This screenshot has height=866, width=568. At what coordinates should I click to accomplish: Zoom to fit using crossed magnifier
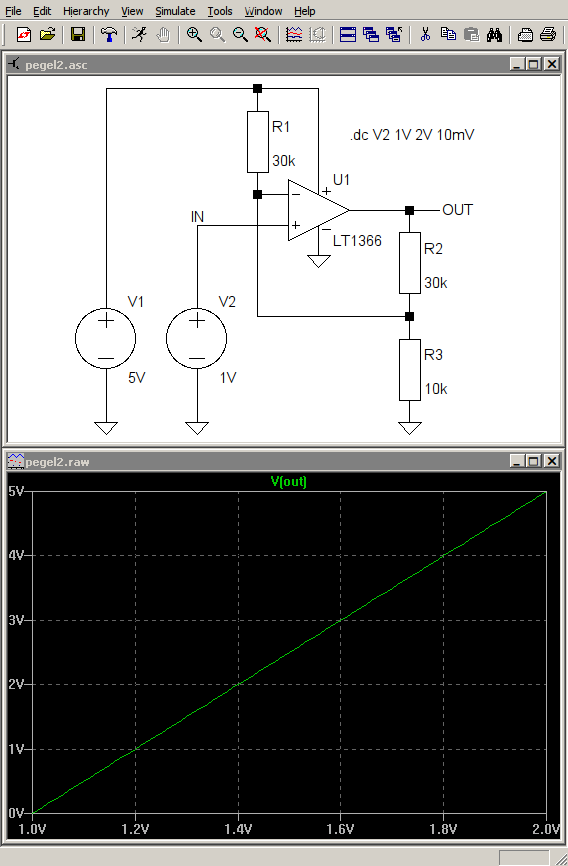tap(263, 35)
